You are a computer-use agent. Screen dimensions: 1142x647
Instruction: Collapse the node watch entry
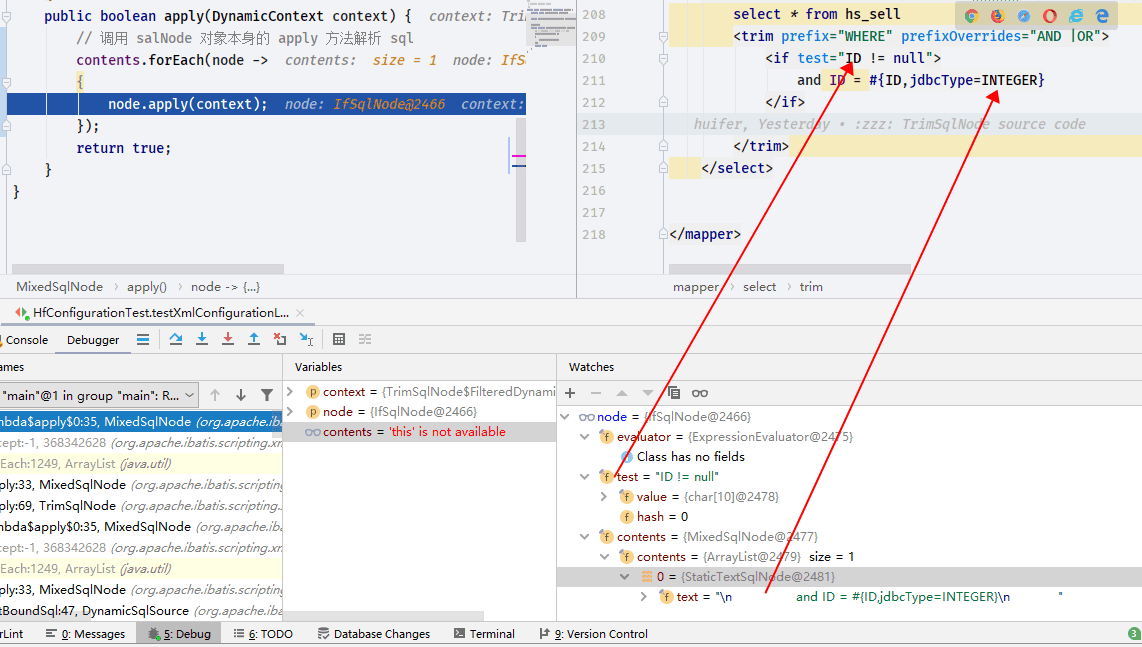click(565, 417)
